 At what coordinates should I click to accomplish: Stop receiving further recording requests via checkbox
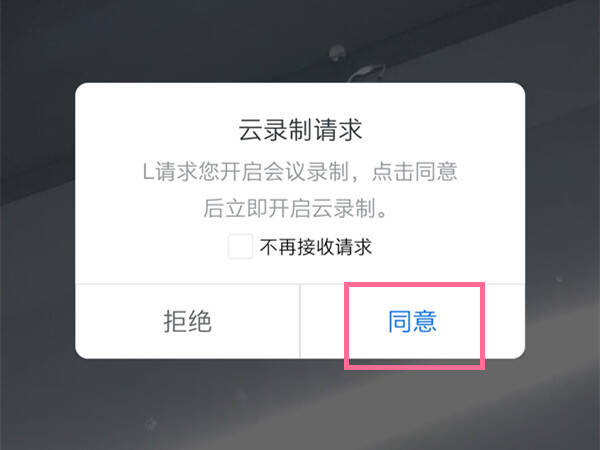pos(240,246)
